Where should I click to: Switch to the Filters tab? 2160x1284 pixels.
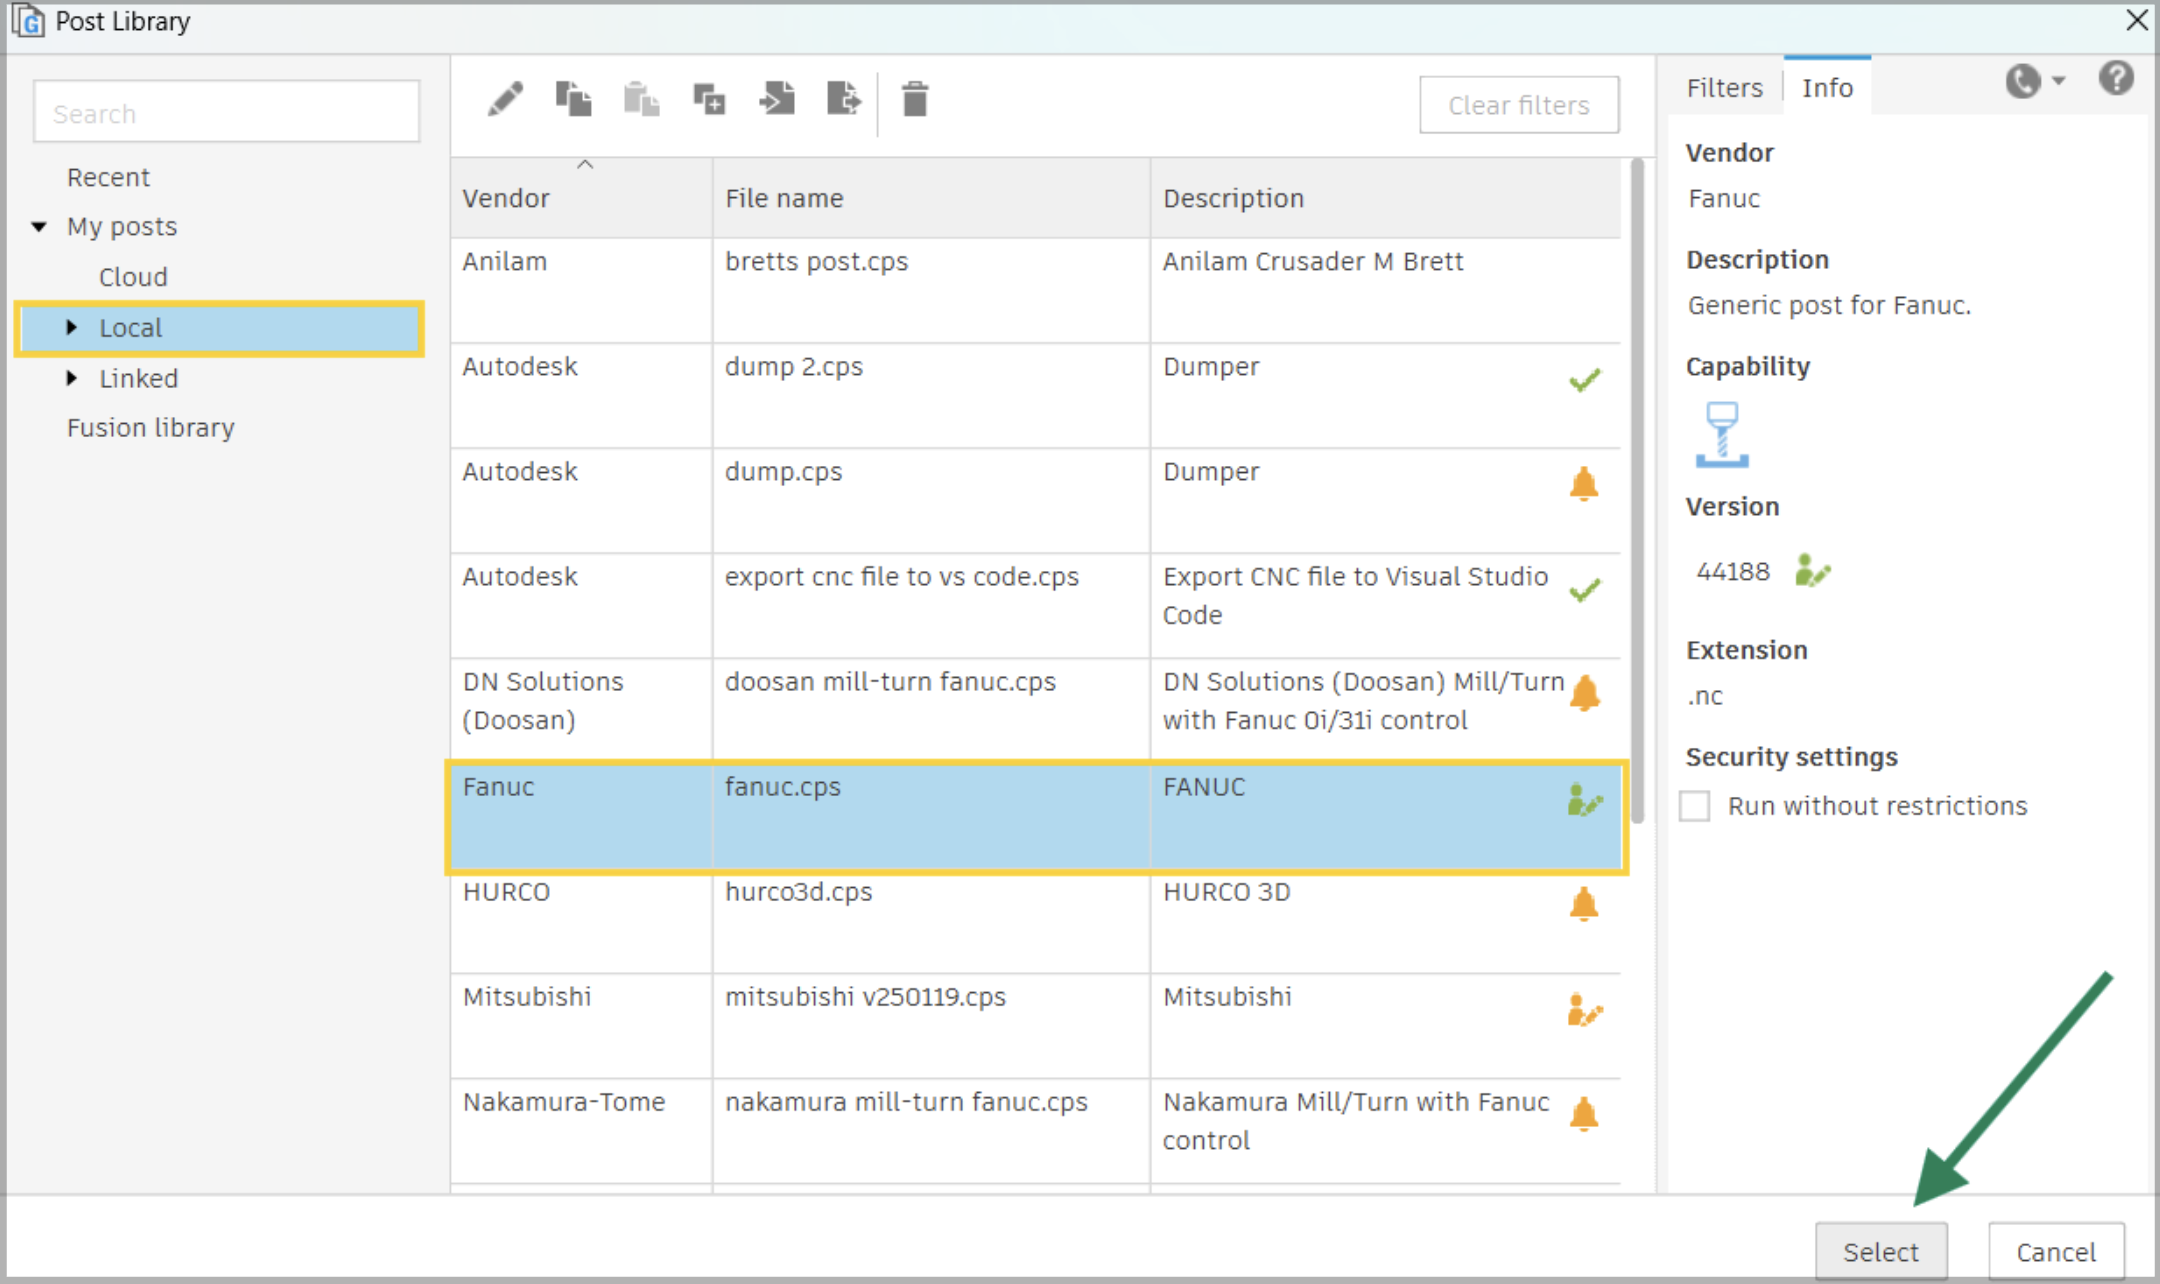(x=1723, y=87)
